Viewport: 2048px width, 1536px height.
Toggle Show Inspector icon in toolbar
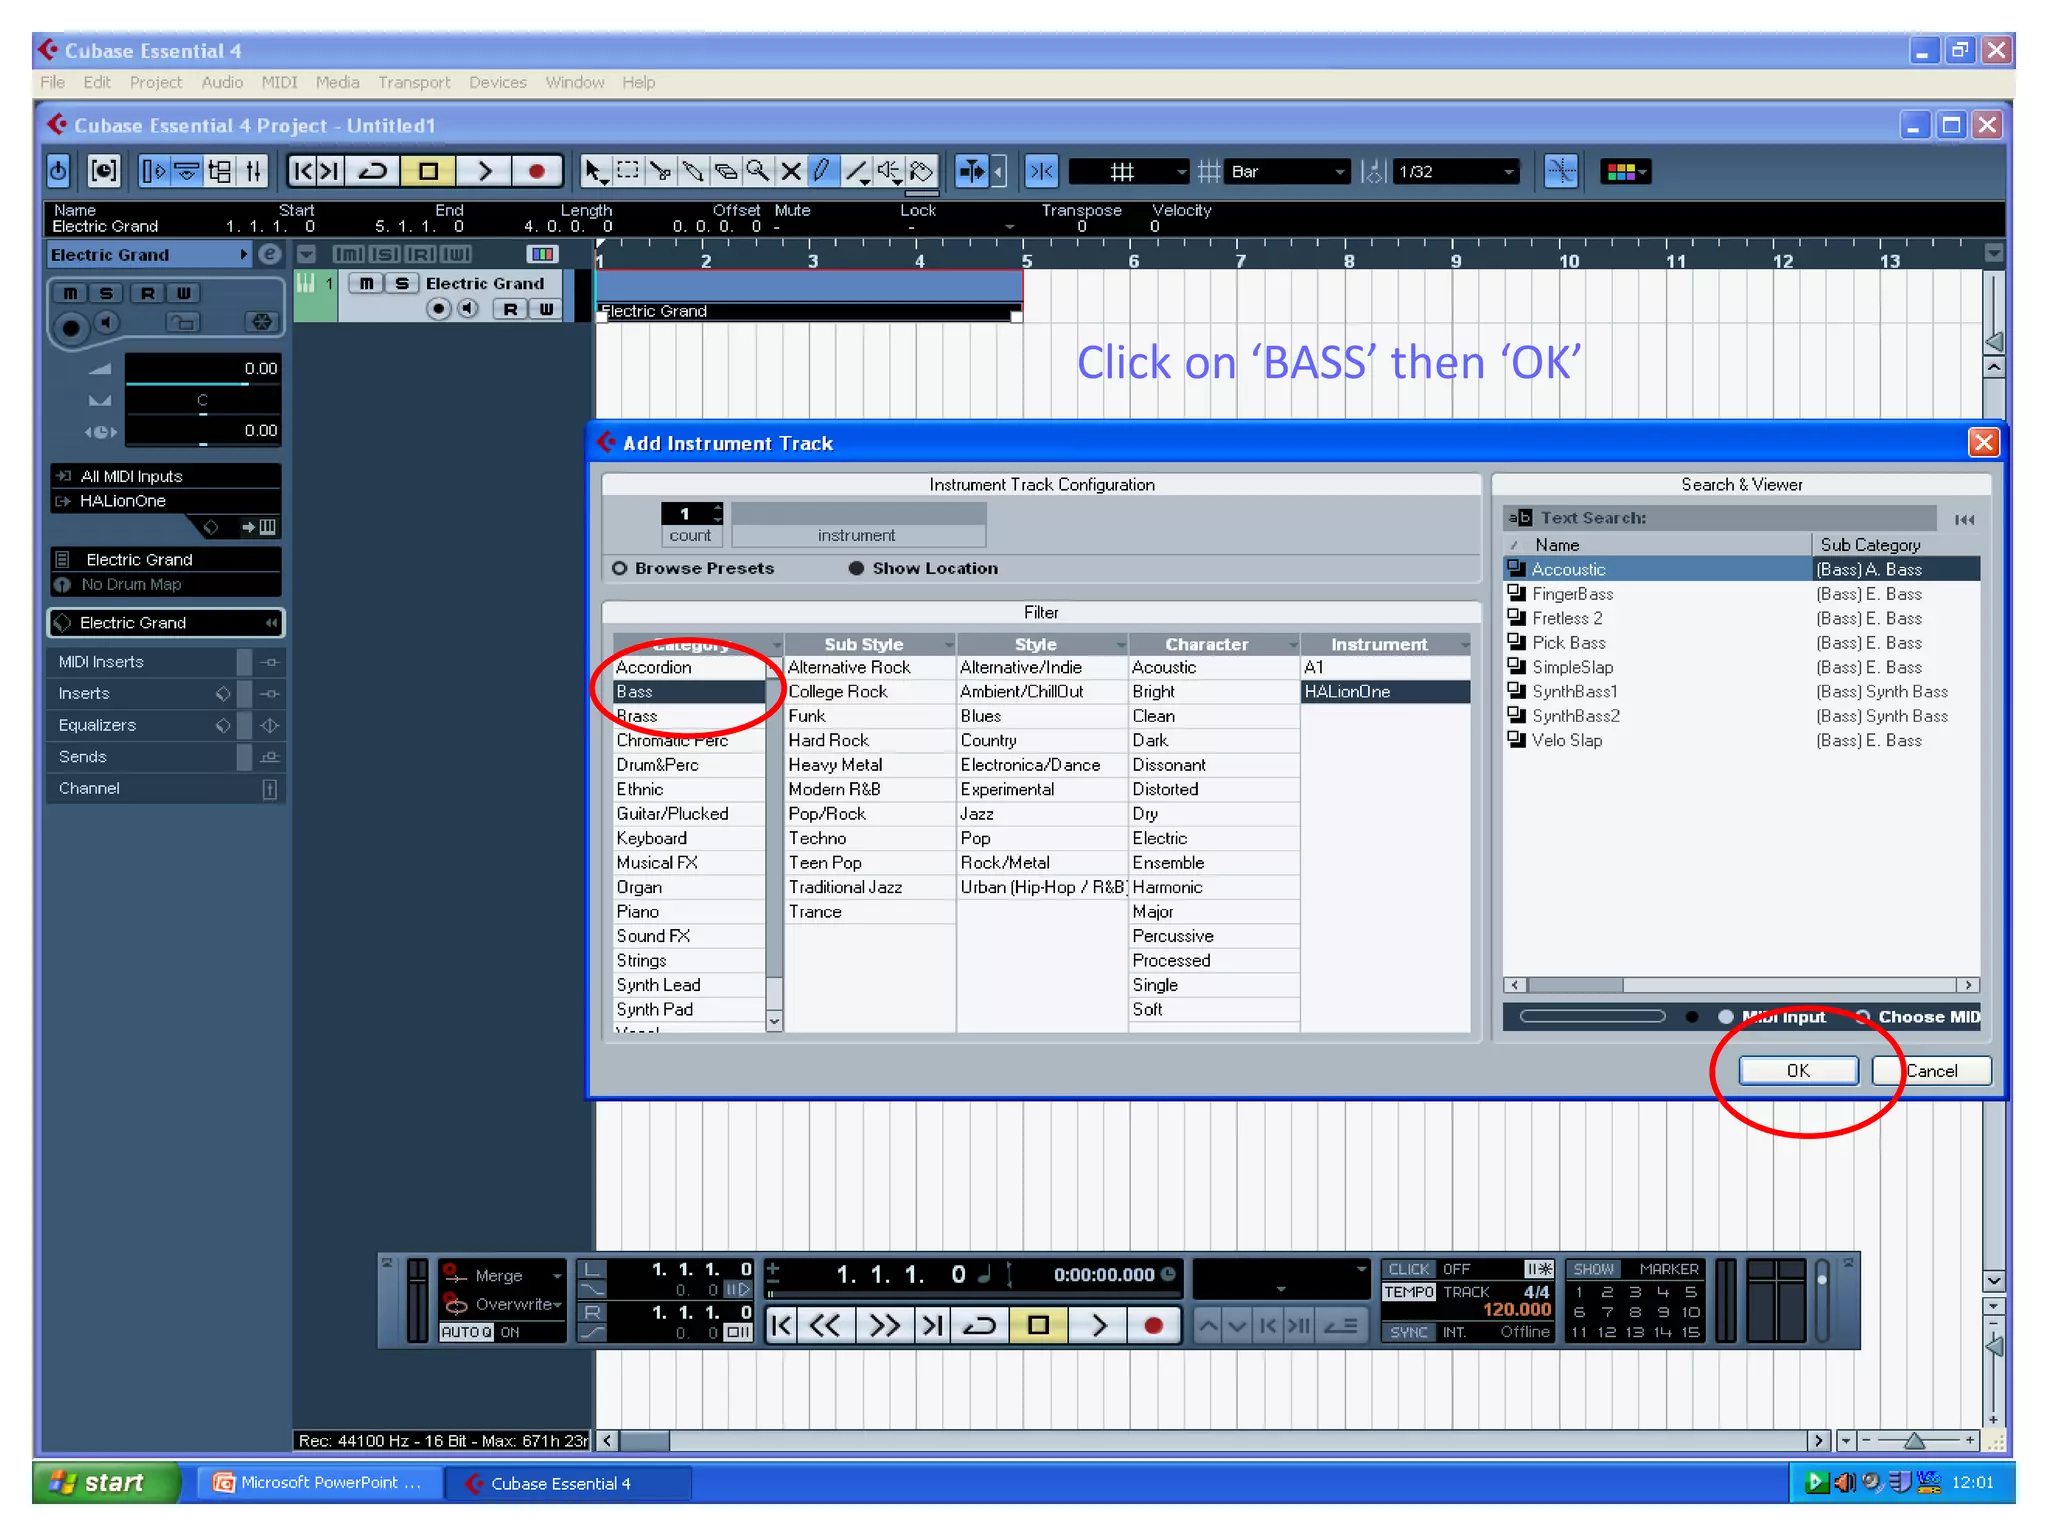pos(153,172)
